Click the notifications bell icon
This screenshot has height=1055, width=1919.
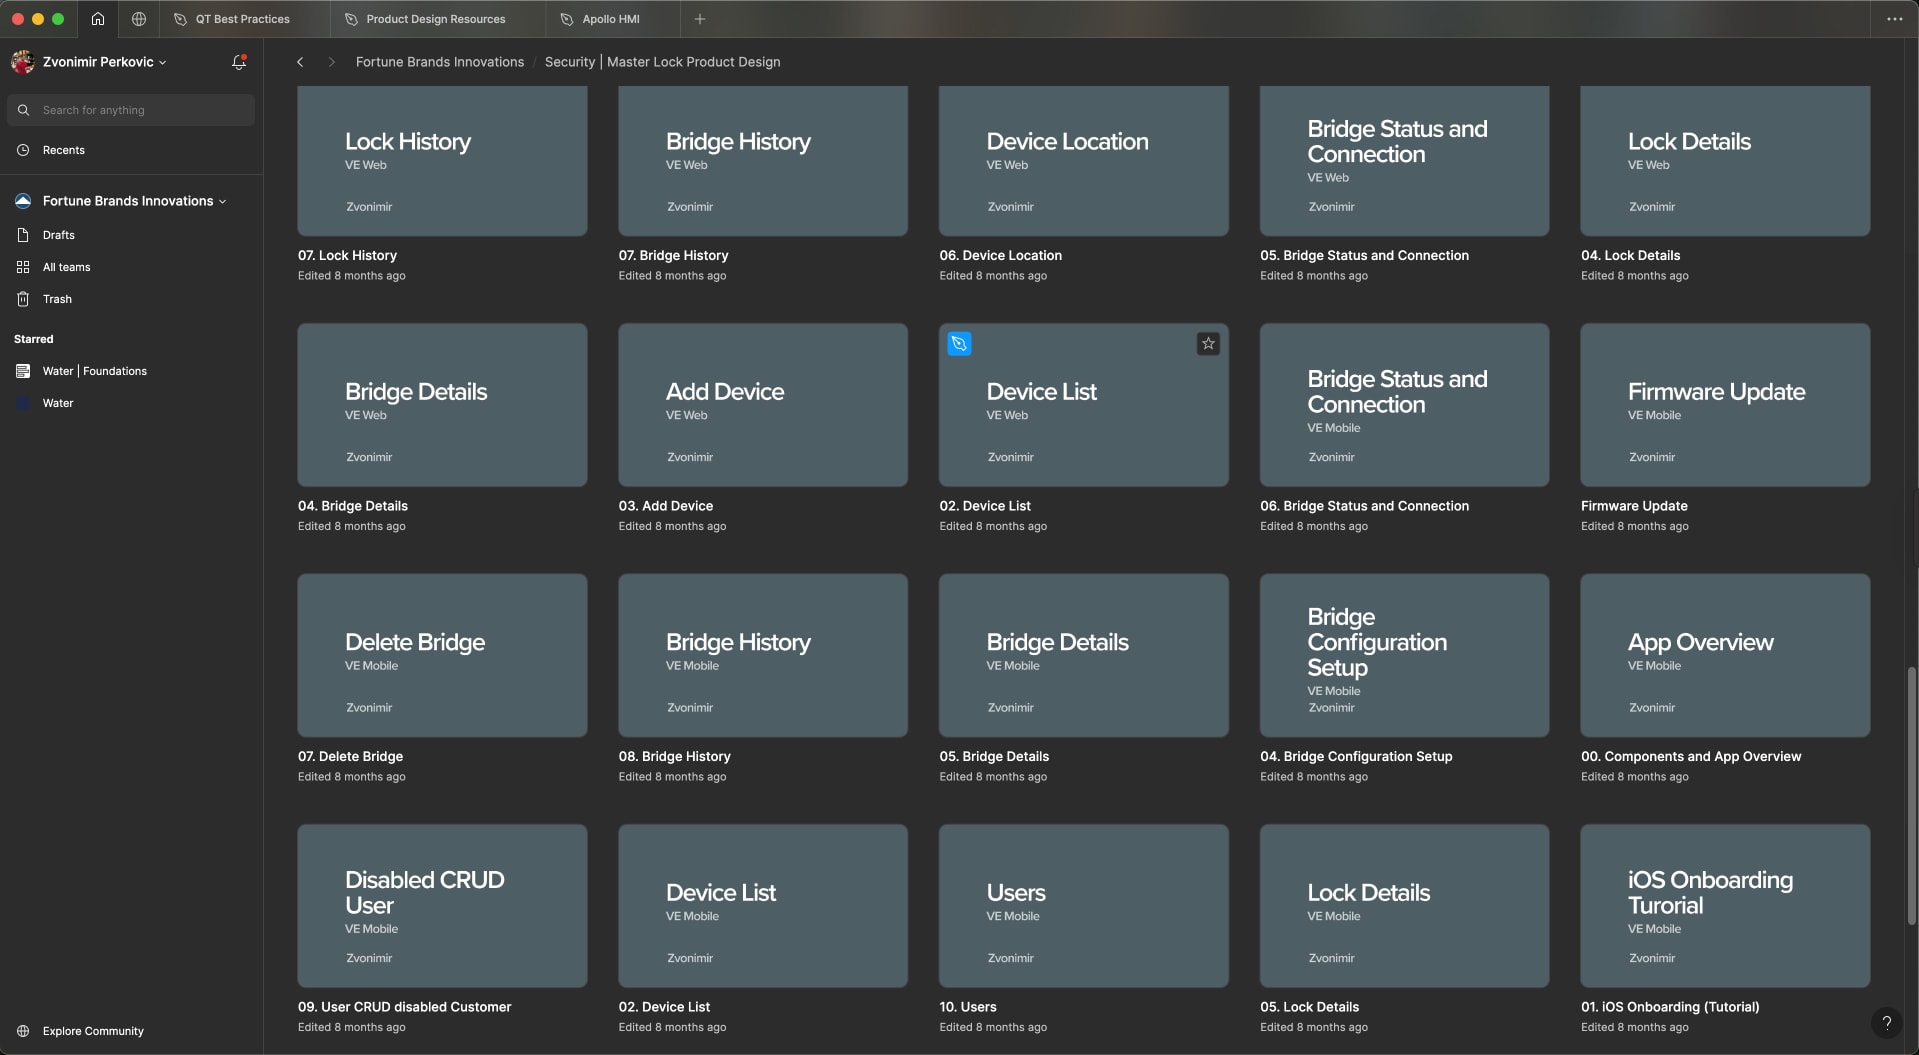(238, 62)
